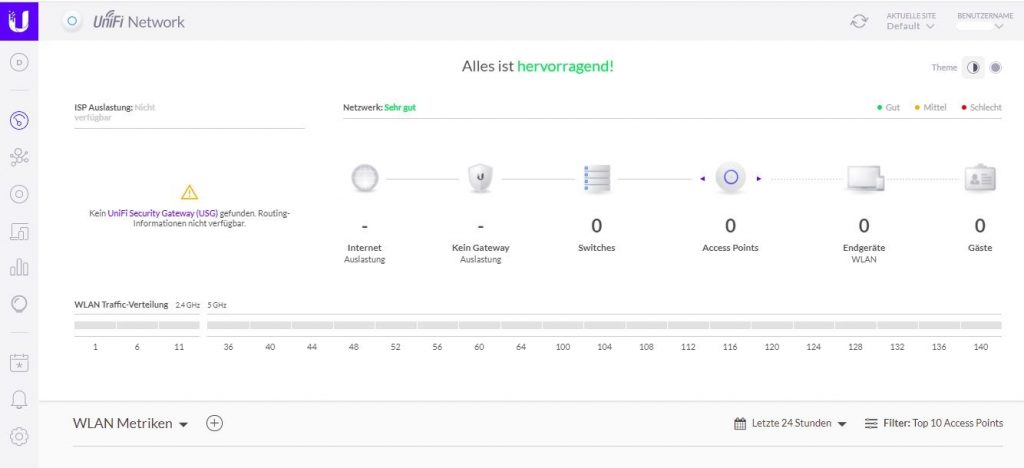Click the Gäste label

click(x=980, y=248)
